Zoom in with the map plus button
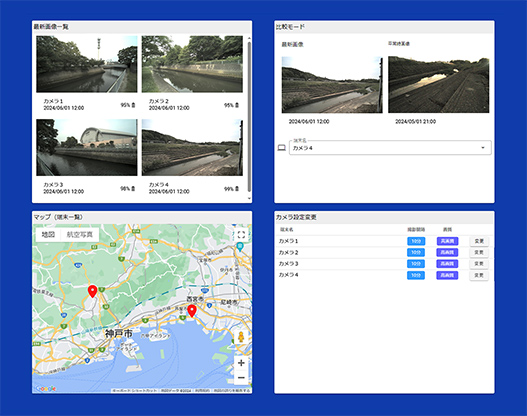The image size is (527, 416). coord(241,363)
